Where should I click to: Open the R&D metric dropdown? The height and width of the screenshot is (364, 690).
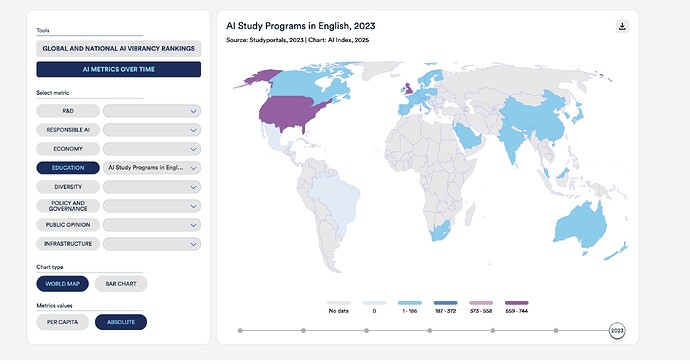[152, 111]
